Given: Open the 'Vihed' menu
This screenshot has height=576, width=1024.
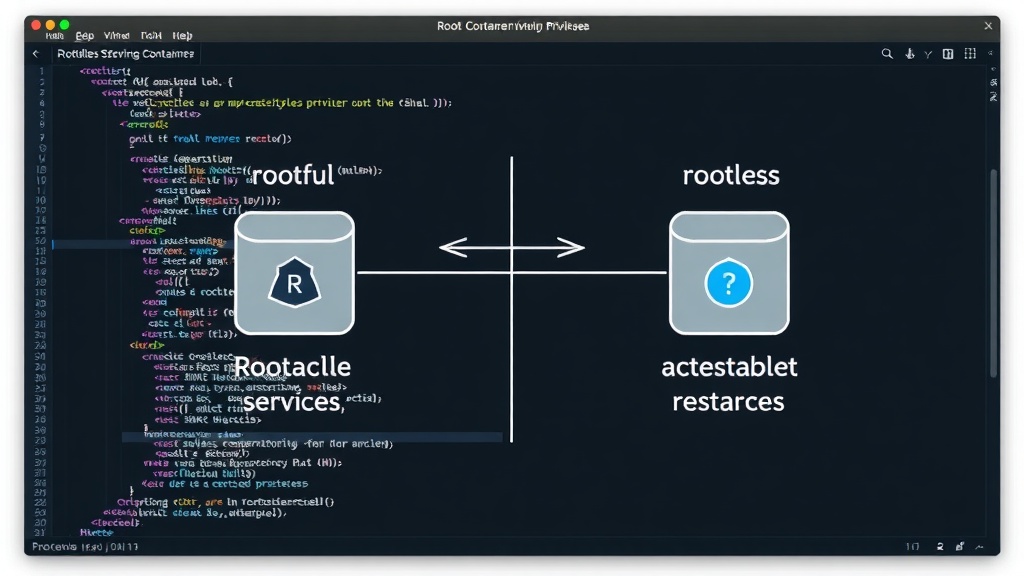Looking at the screenshot, I should (116, 35).
